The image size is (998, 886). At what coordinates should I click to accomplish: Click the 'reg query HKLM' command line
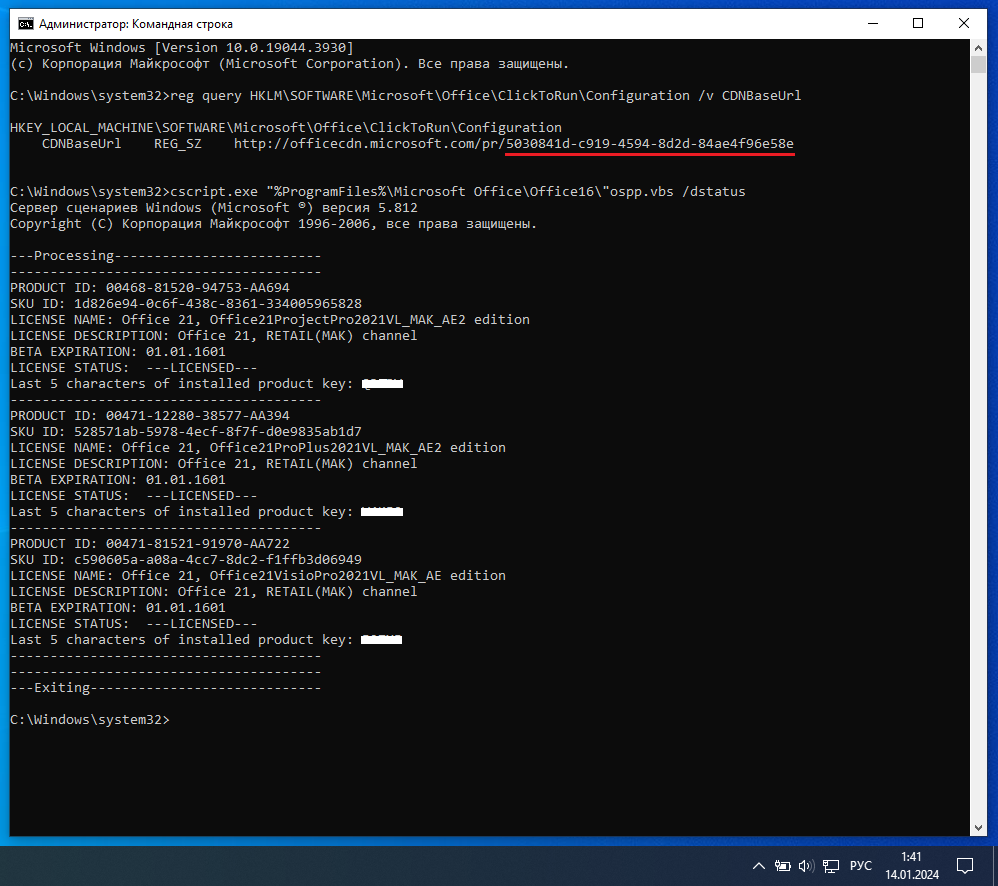tap(405, 96)
